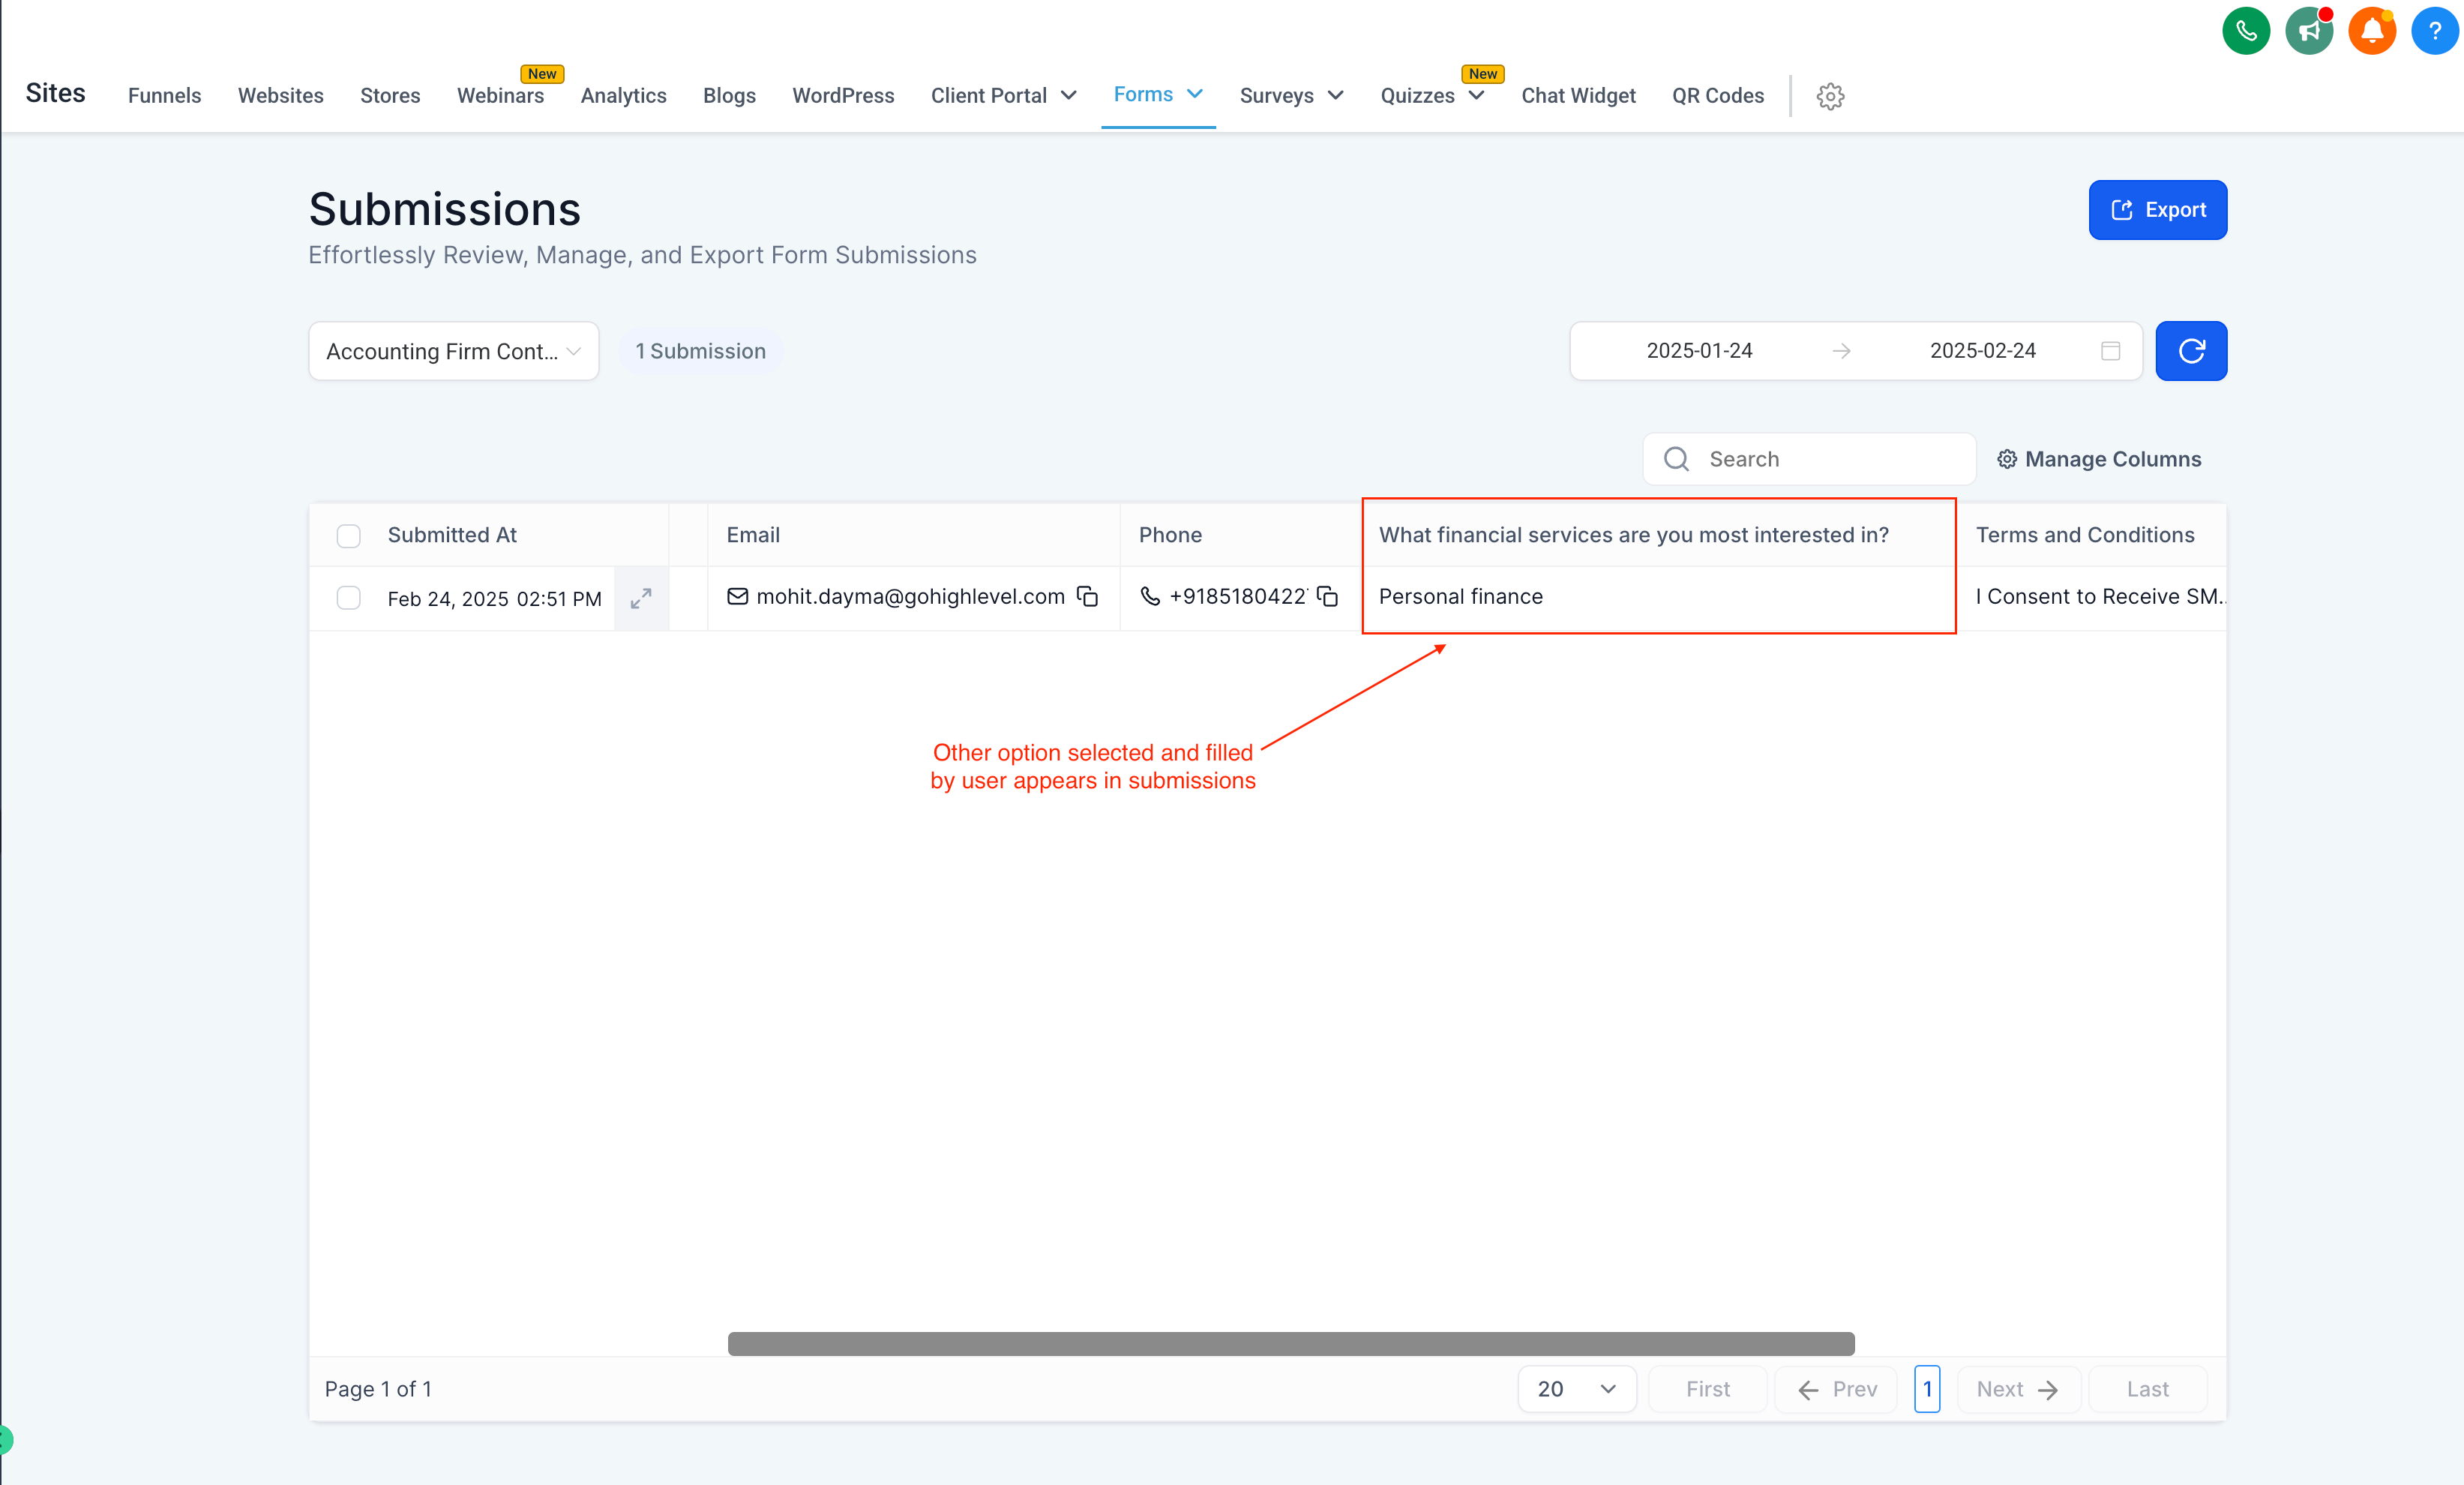This screenshot has height=1485, width=2464.
Task: Check the select-all header checkbox
Action: 348,536
